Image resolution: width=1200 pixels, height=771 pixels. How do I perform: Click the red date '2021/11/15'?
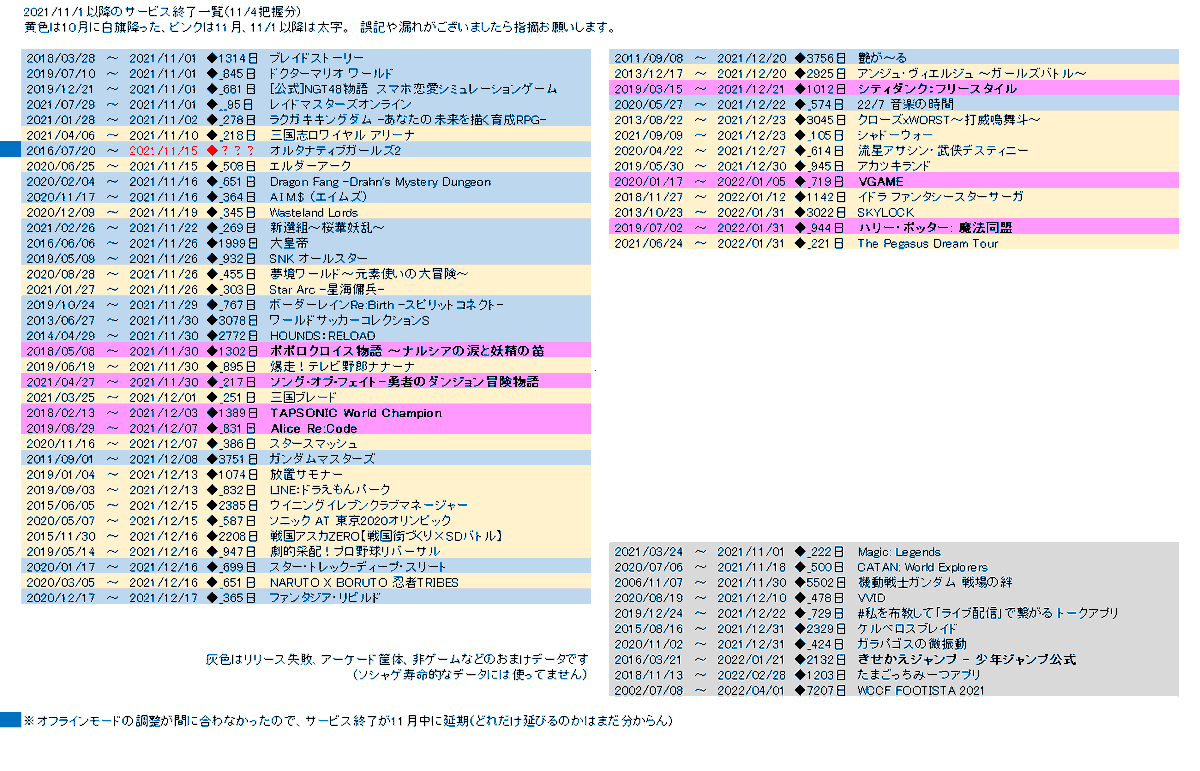[x=165, y=150]
